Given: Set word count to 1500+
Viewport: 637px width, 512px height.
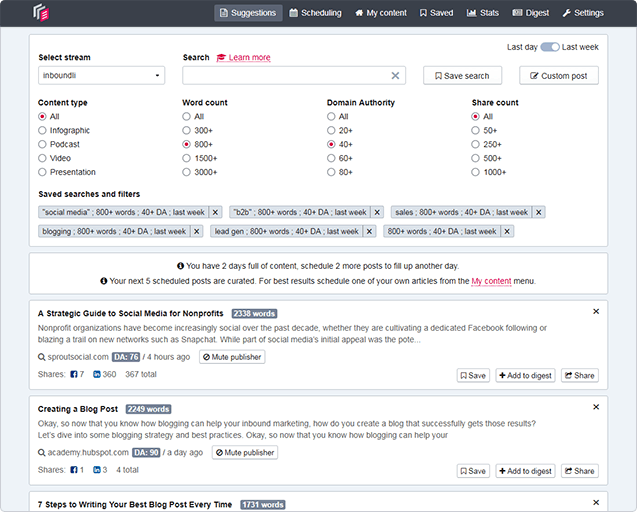Looking at the screenshot, I should [186, 158].
